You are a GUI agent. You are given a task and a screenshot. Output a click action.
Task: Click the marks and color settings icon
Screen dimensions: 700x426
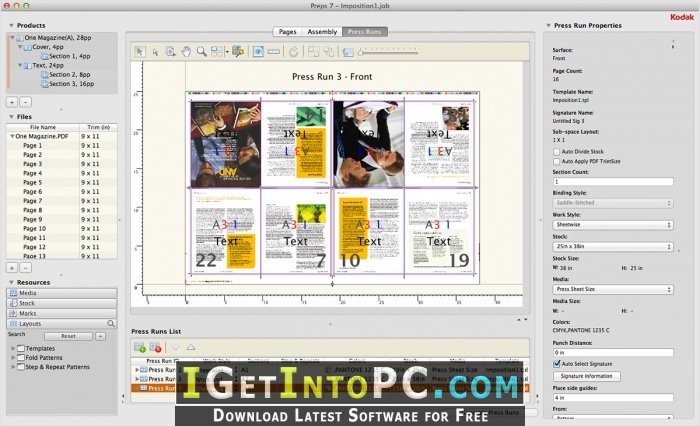click(x=238, y=52)
